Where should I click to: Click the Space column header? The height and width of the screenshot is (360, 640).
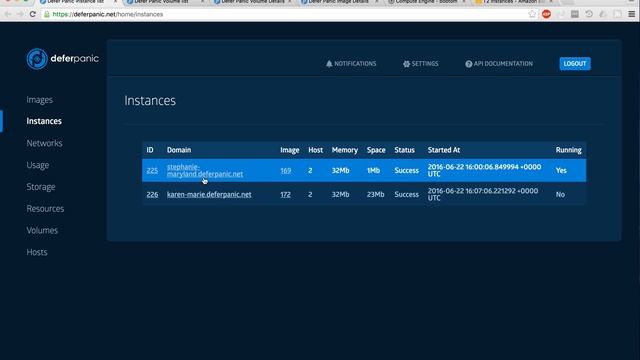coord(376,150)
